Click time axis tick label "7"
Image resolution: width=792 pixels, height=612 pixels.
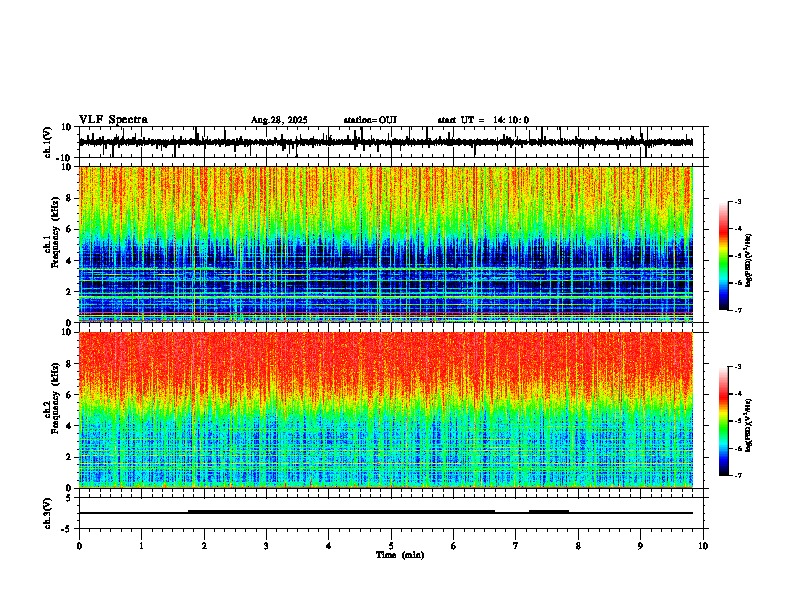coord(516,546)
